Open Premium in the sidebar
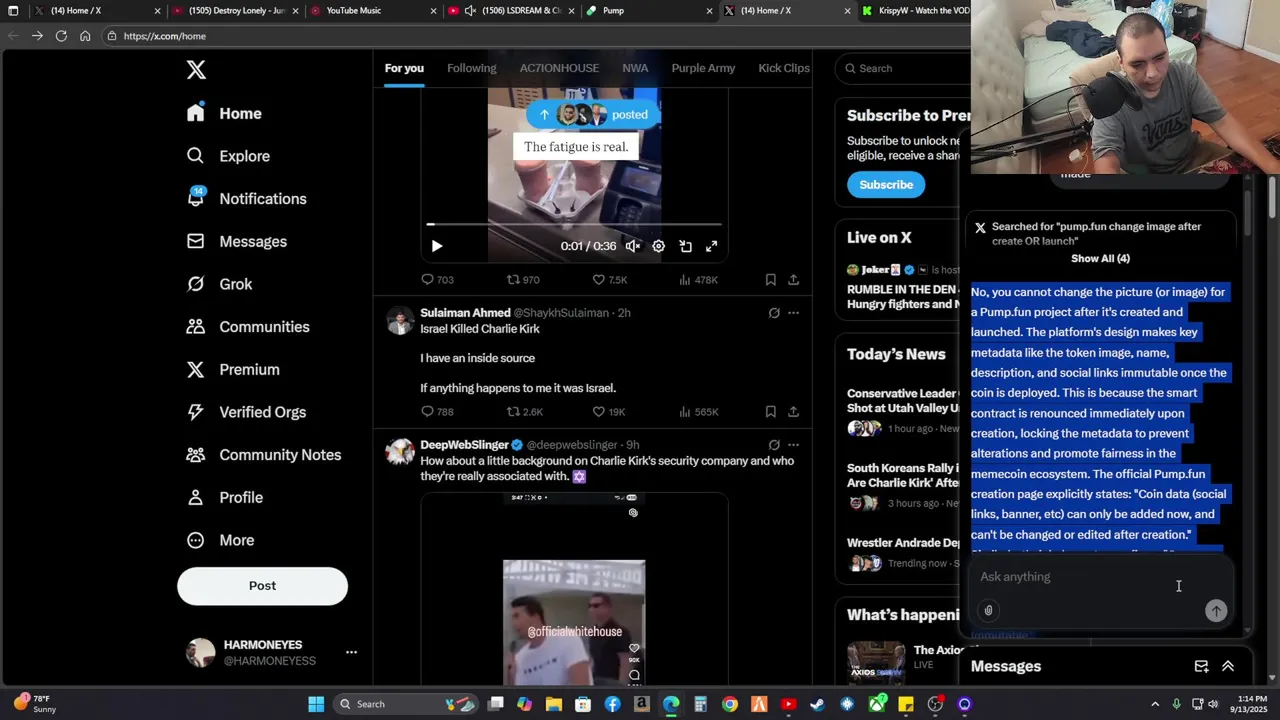Screen dimensions: 1280x720 [232, 369]
